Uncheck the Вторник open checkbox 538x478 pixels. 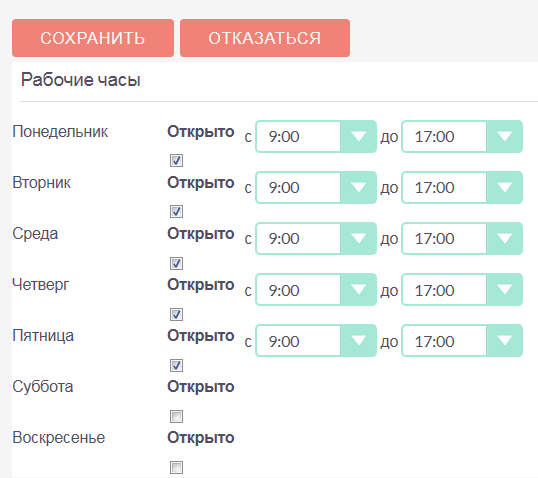pyautogui.click(x=176, y=211)
